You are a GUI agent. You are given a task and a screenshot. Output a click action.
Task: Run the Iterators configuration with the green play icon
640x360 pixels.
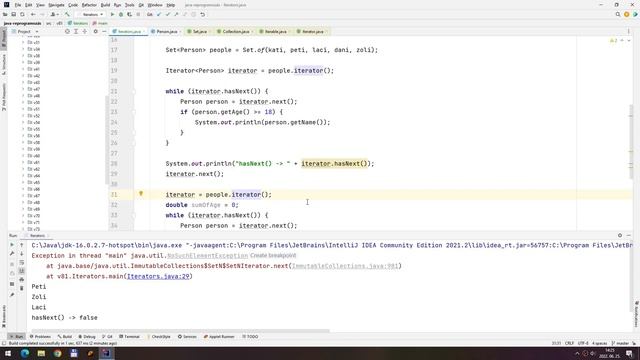(x=112, y=14)
